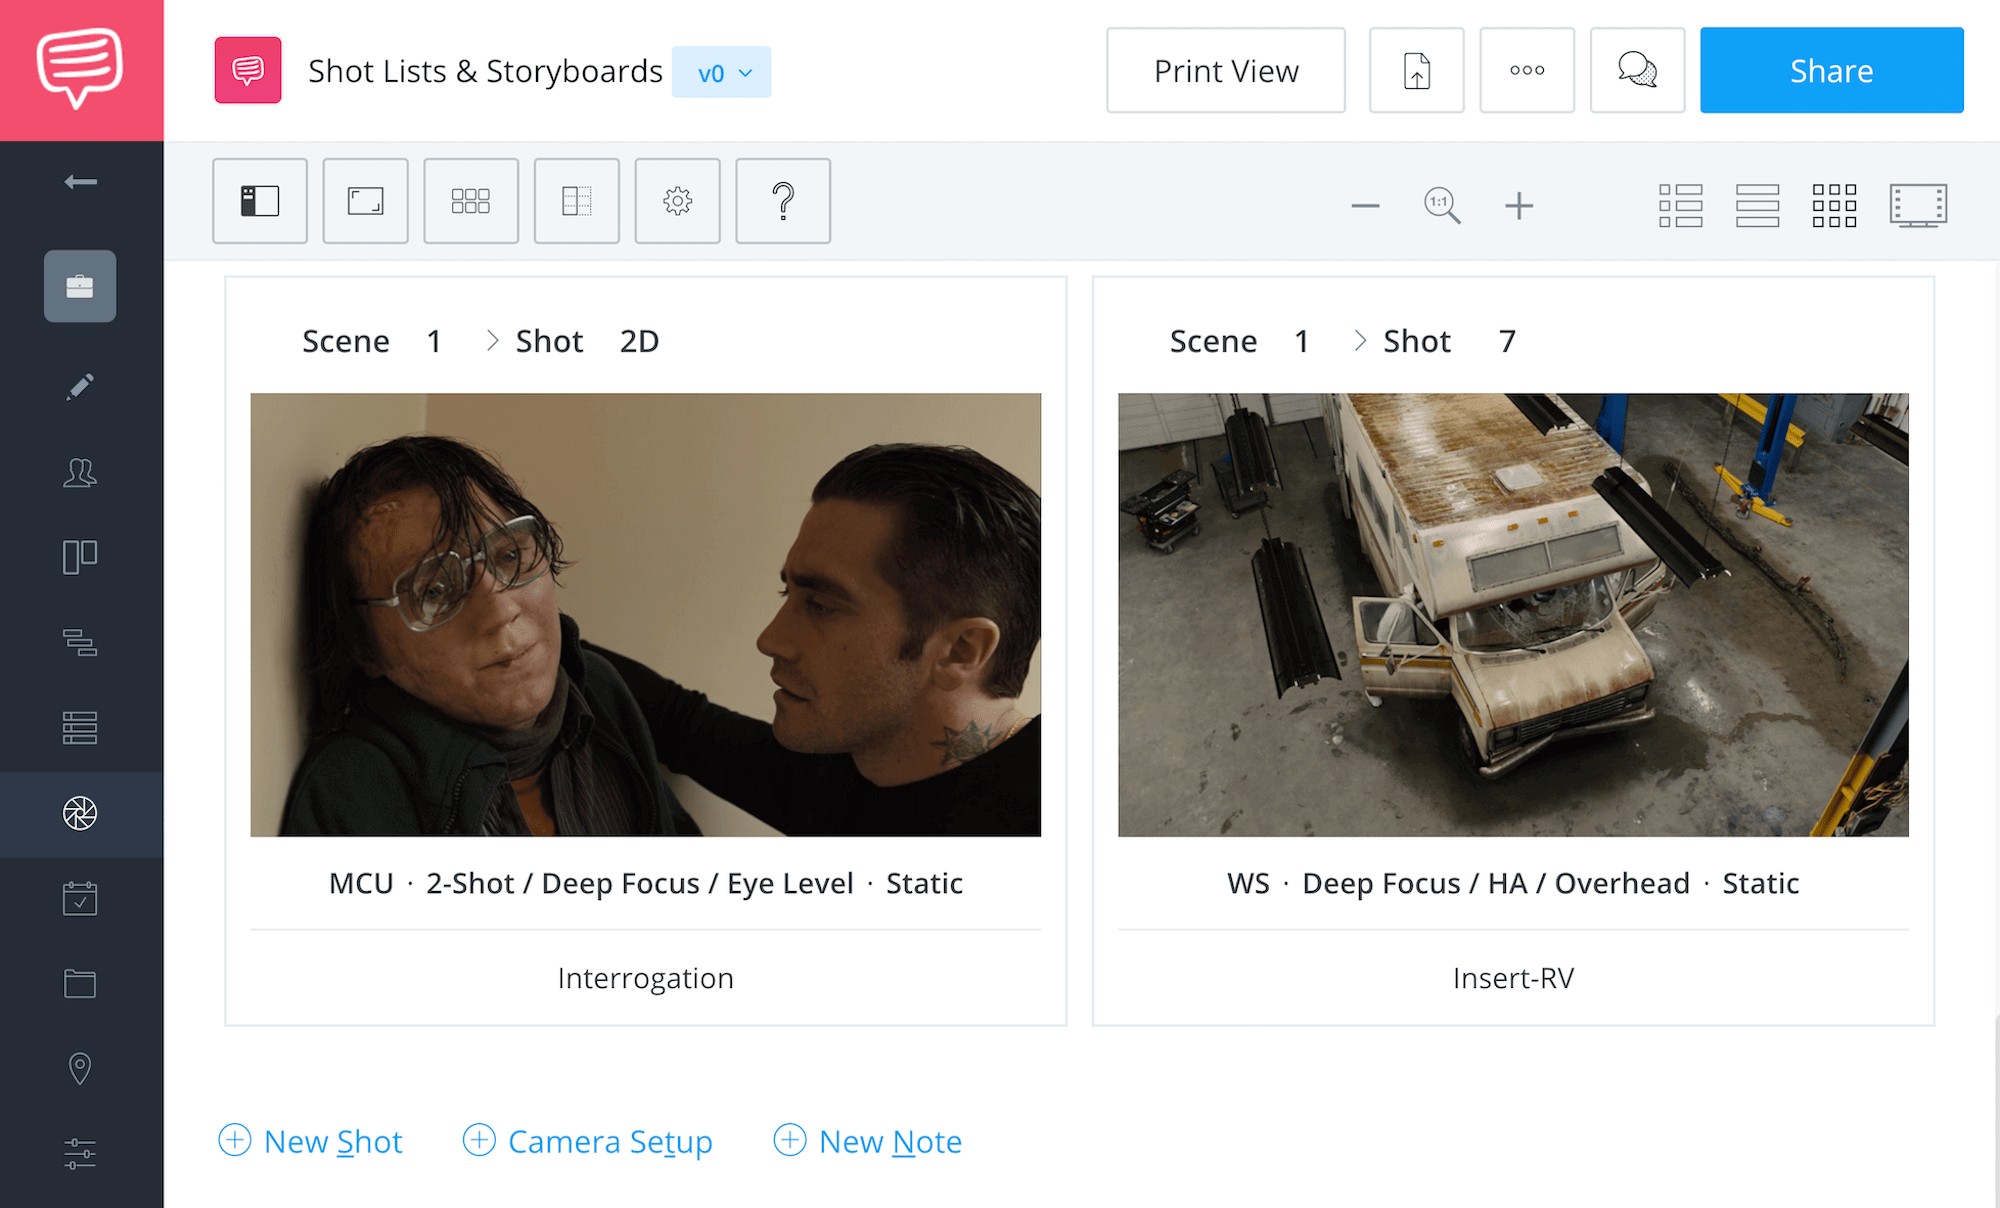Open the three-dots more options button
The height and width of the screenshot is (1208, 2000).
(x=1527, y=70)
